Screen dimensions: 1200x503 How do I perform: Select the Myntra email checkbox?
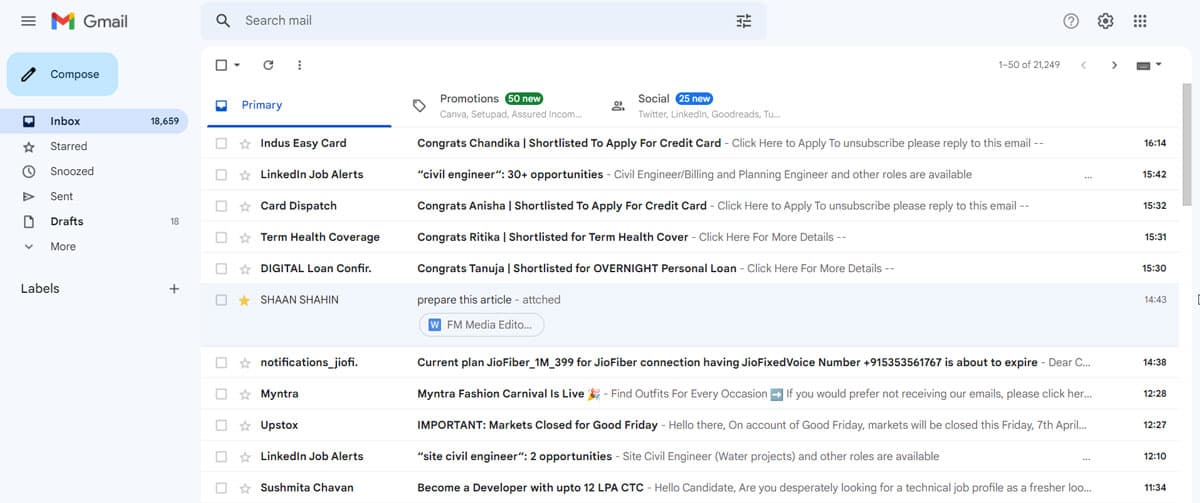221,394
